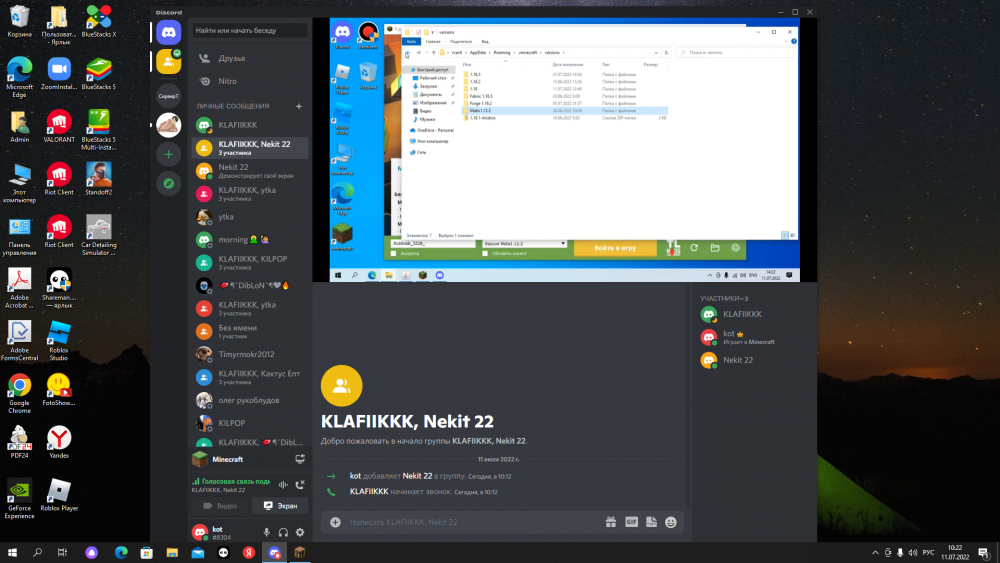This screenshot has width=1000, height=563.
Task: Open Nekit 22 direct message
Action: (249, 171)
